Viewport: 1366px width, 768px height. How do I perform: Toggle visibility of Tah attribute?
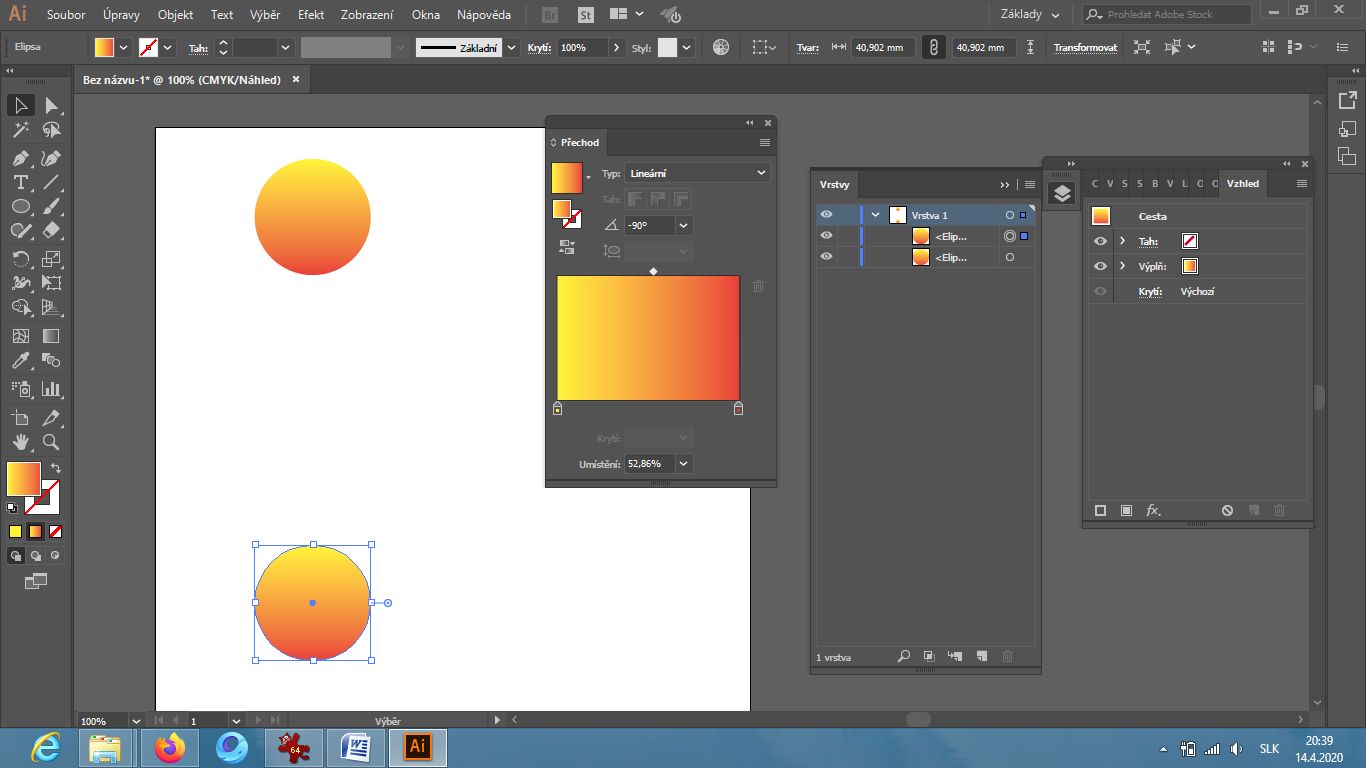click(x=1100, y=241)
